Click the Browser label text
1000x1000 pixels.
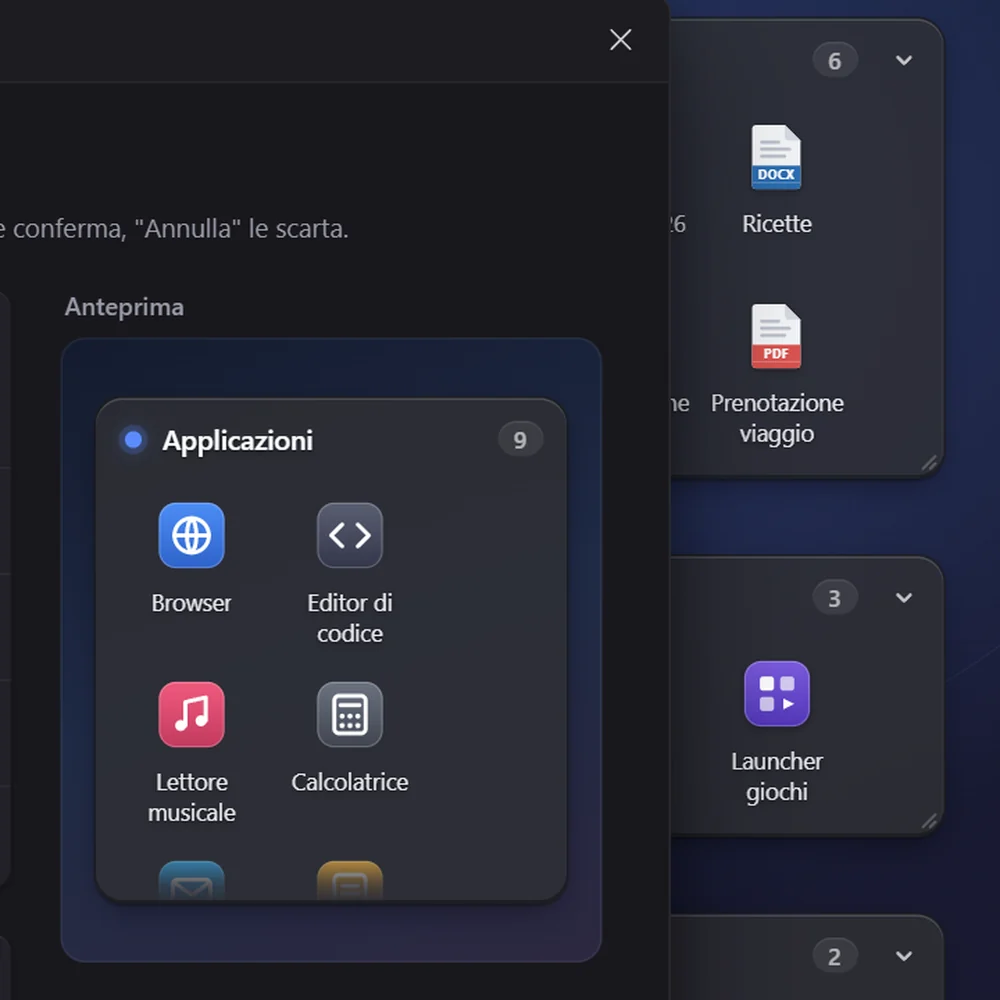click(x=191, y=603)
